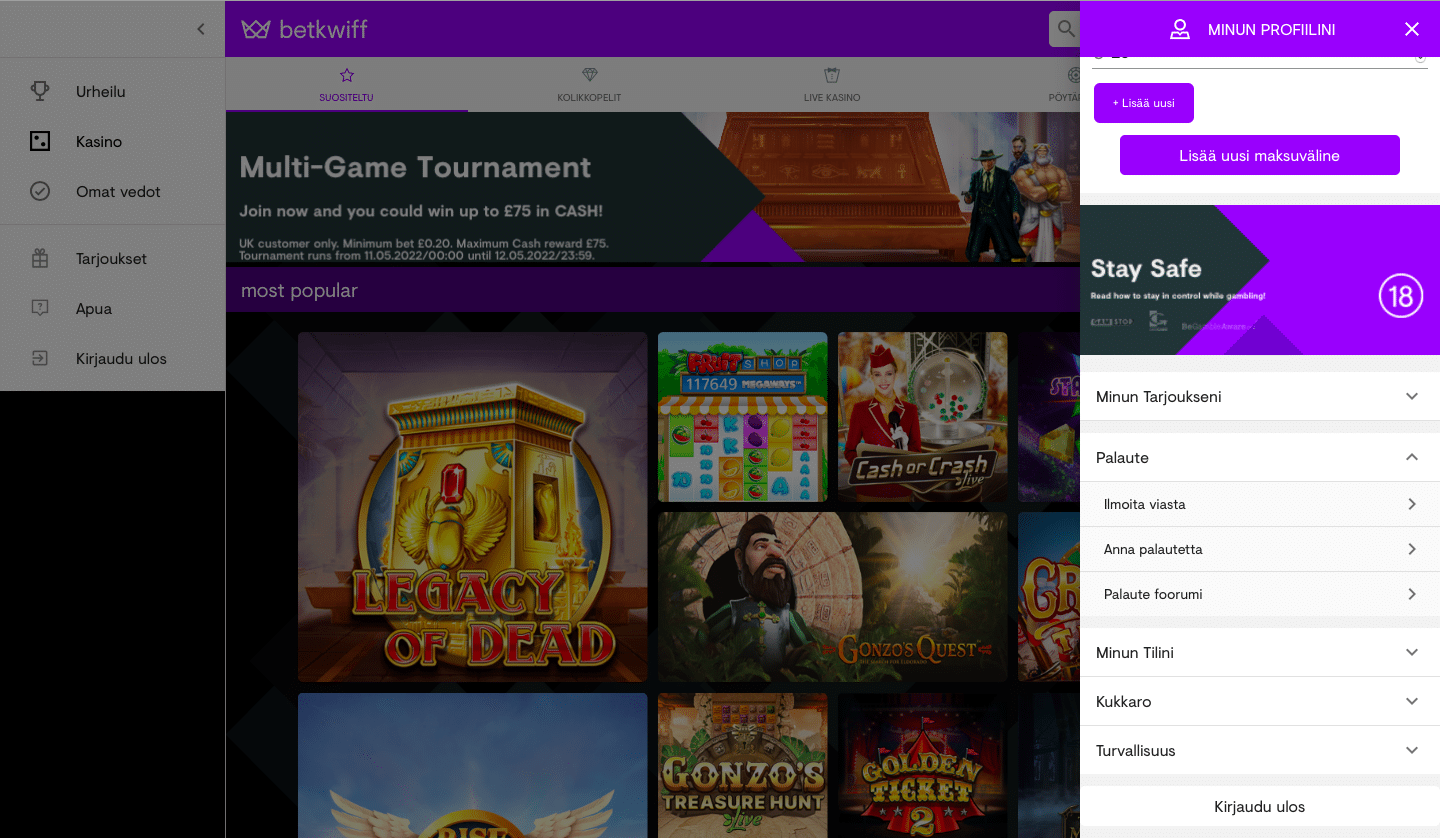Open Anna palautetta arrow
Viewport: 1440px width, 838px height.
[x=1412, y=549]
